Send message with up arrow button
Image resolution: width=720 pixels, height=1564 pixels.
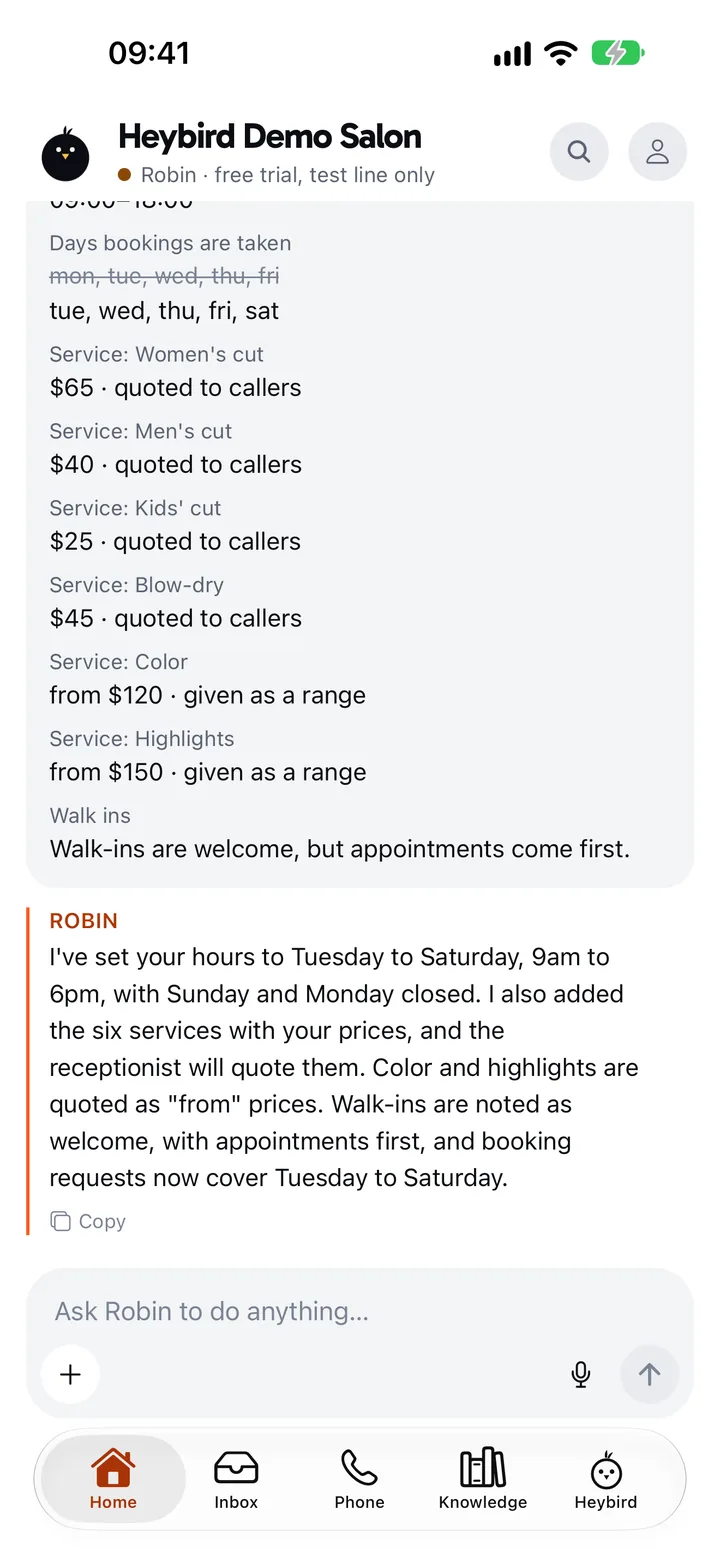649,1374
